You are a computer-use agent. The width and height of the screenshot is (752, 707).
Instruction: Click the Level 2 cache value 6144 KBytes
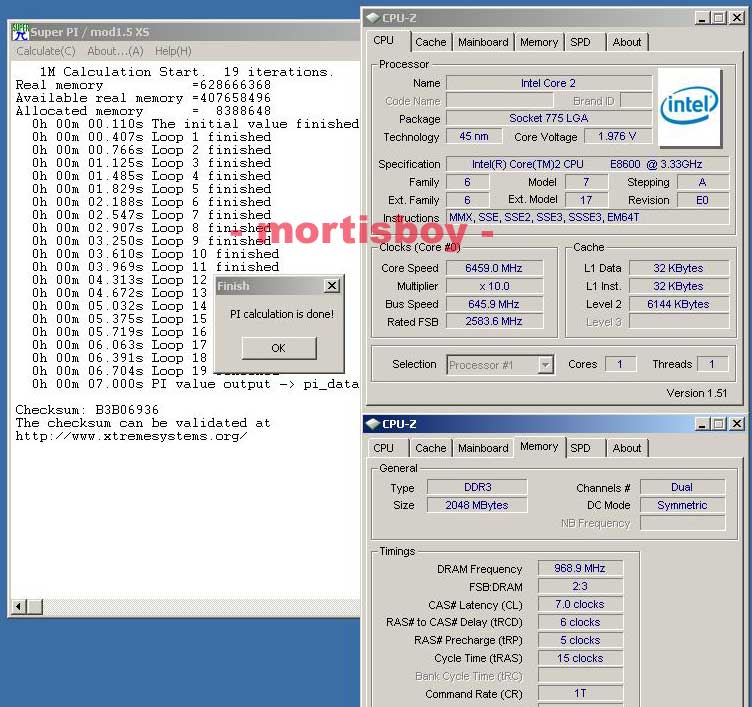tap(678, 304)
